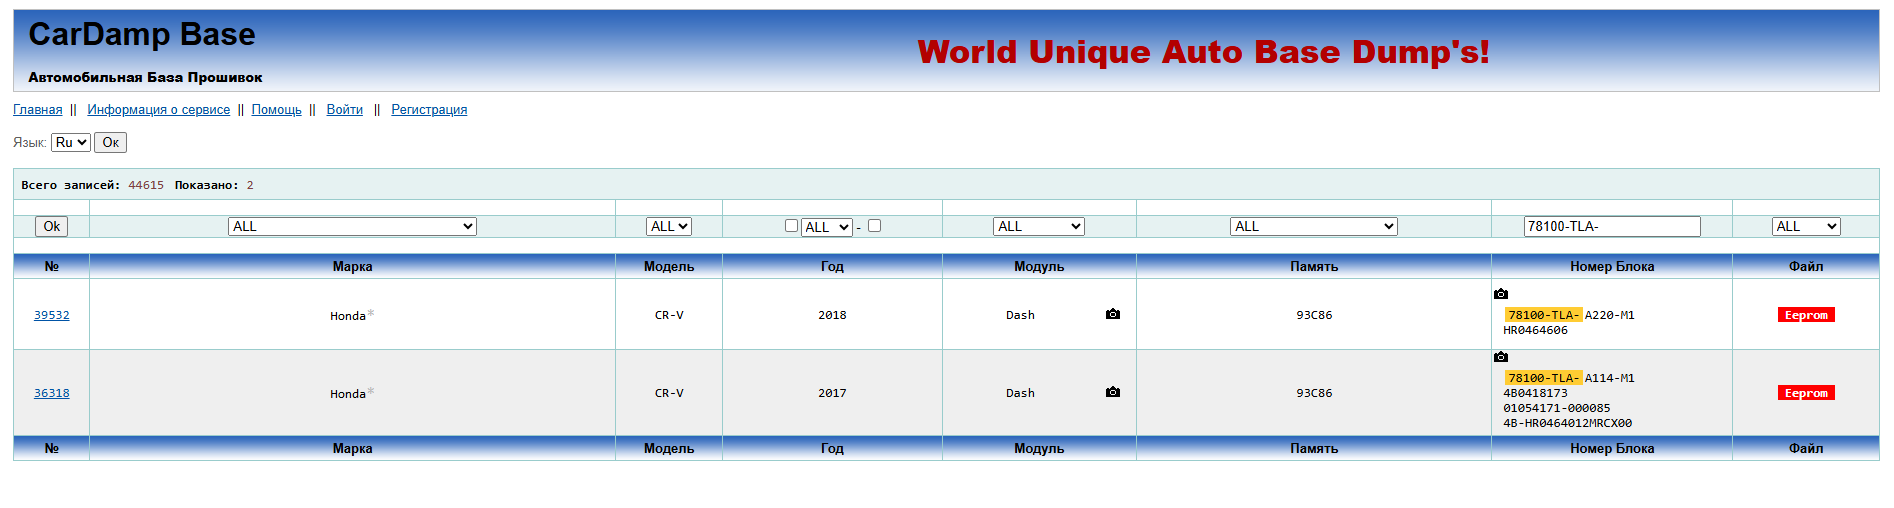Image resolution: width=1894 pixels, height=508 pixels.
Task: Click Honda in the 2017 row
Action: pyautogui.click(x=348, y=394)
